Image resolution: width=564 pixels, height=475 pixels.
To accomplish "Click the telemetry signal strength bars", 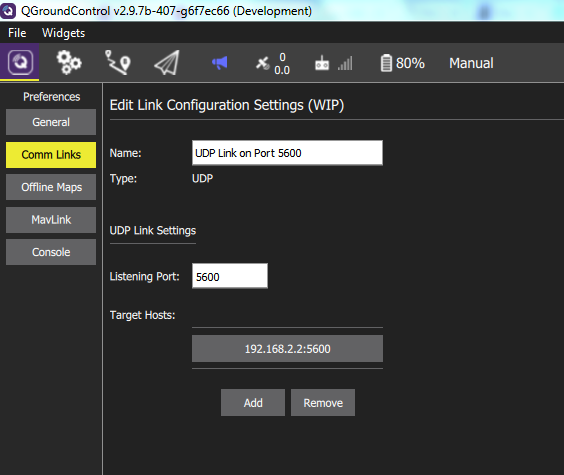I will 345,64.
